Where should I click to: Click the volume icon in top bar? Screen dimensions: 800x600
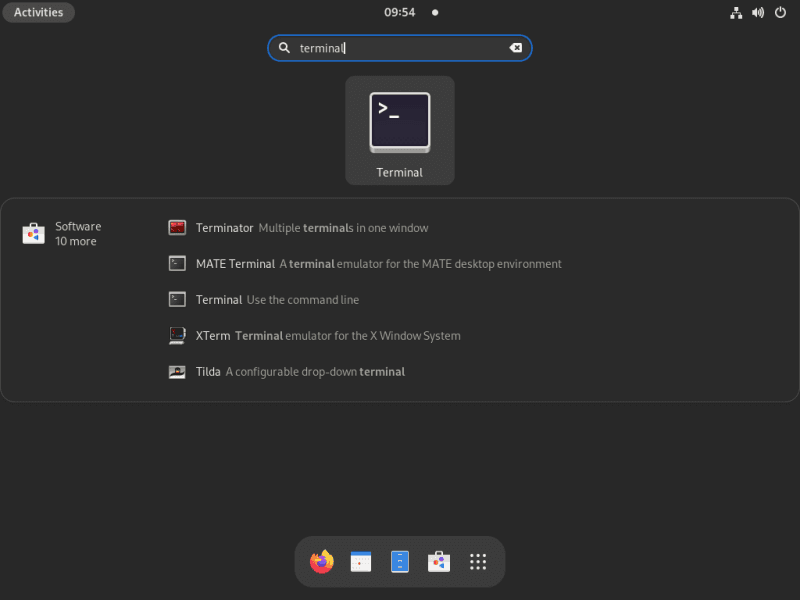point(758,13)
